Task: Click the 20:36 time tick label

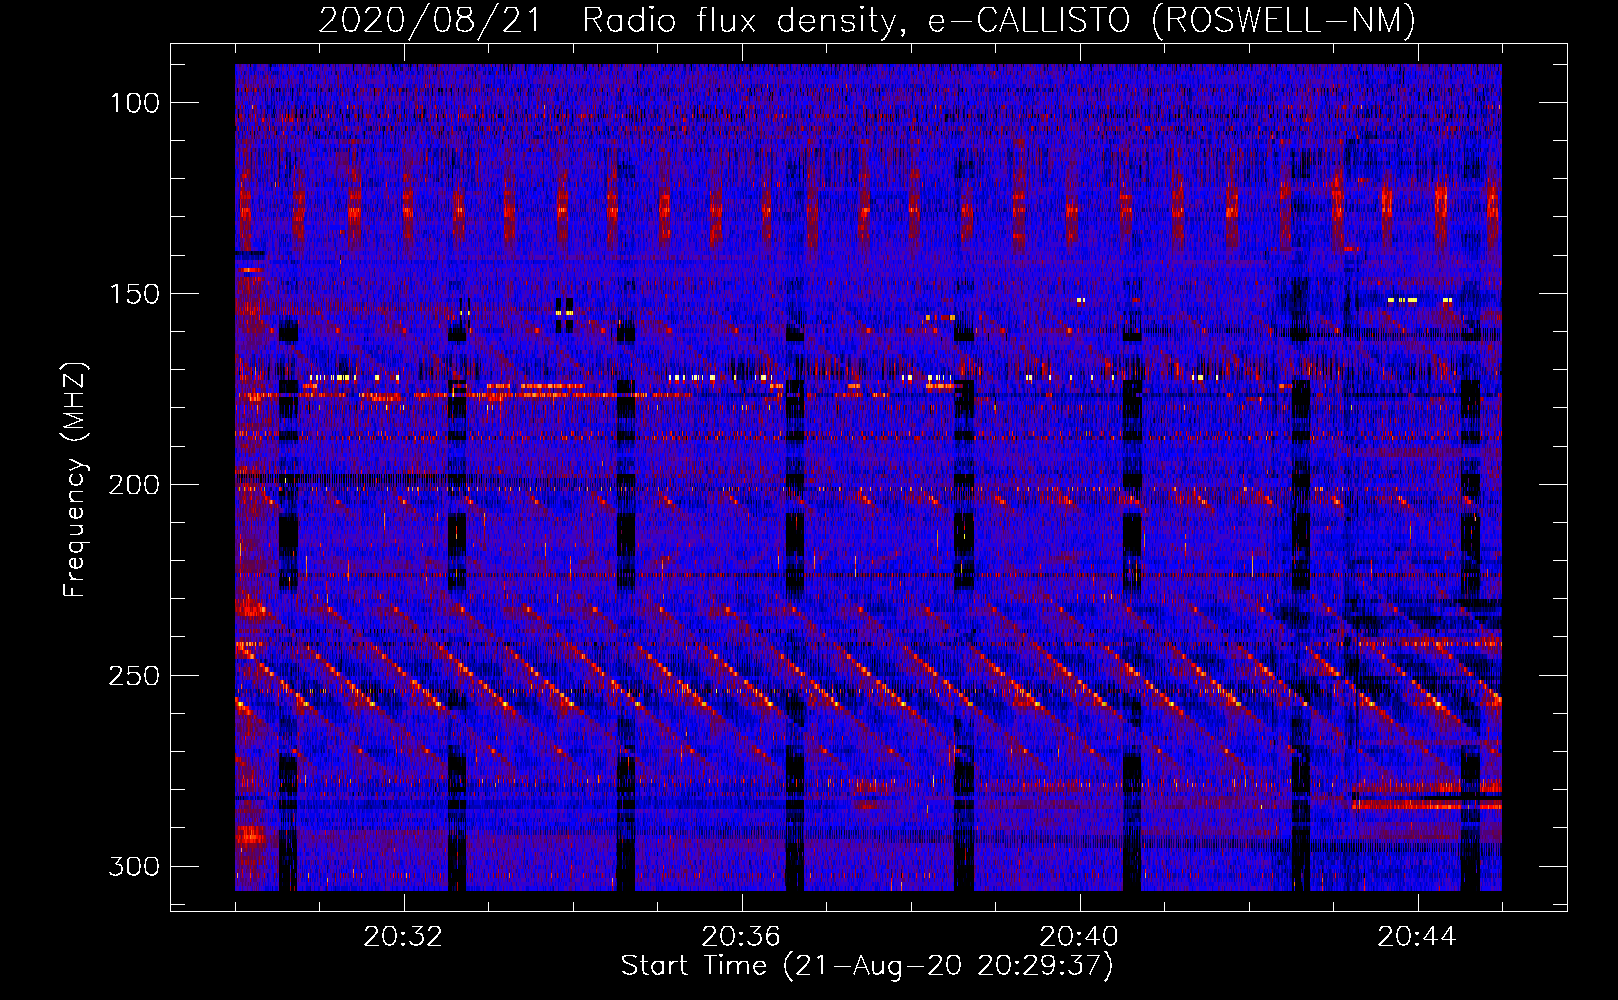Action: (741, 937)
